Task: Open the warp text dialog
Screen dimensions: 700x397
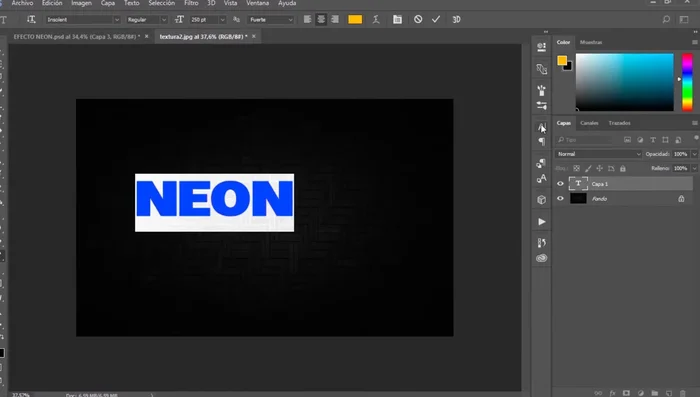Action: (376, 20)
